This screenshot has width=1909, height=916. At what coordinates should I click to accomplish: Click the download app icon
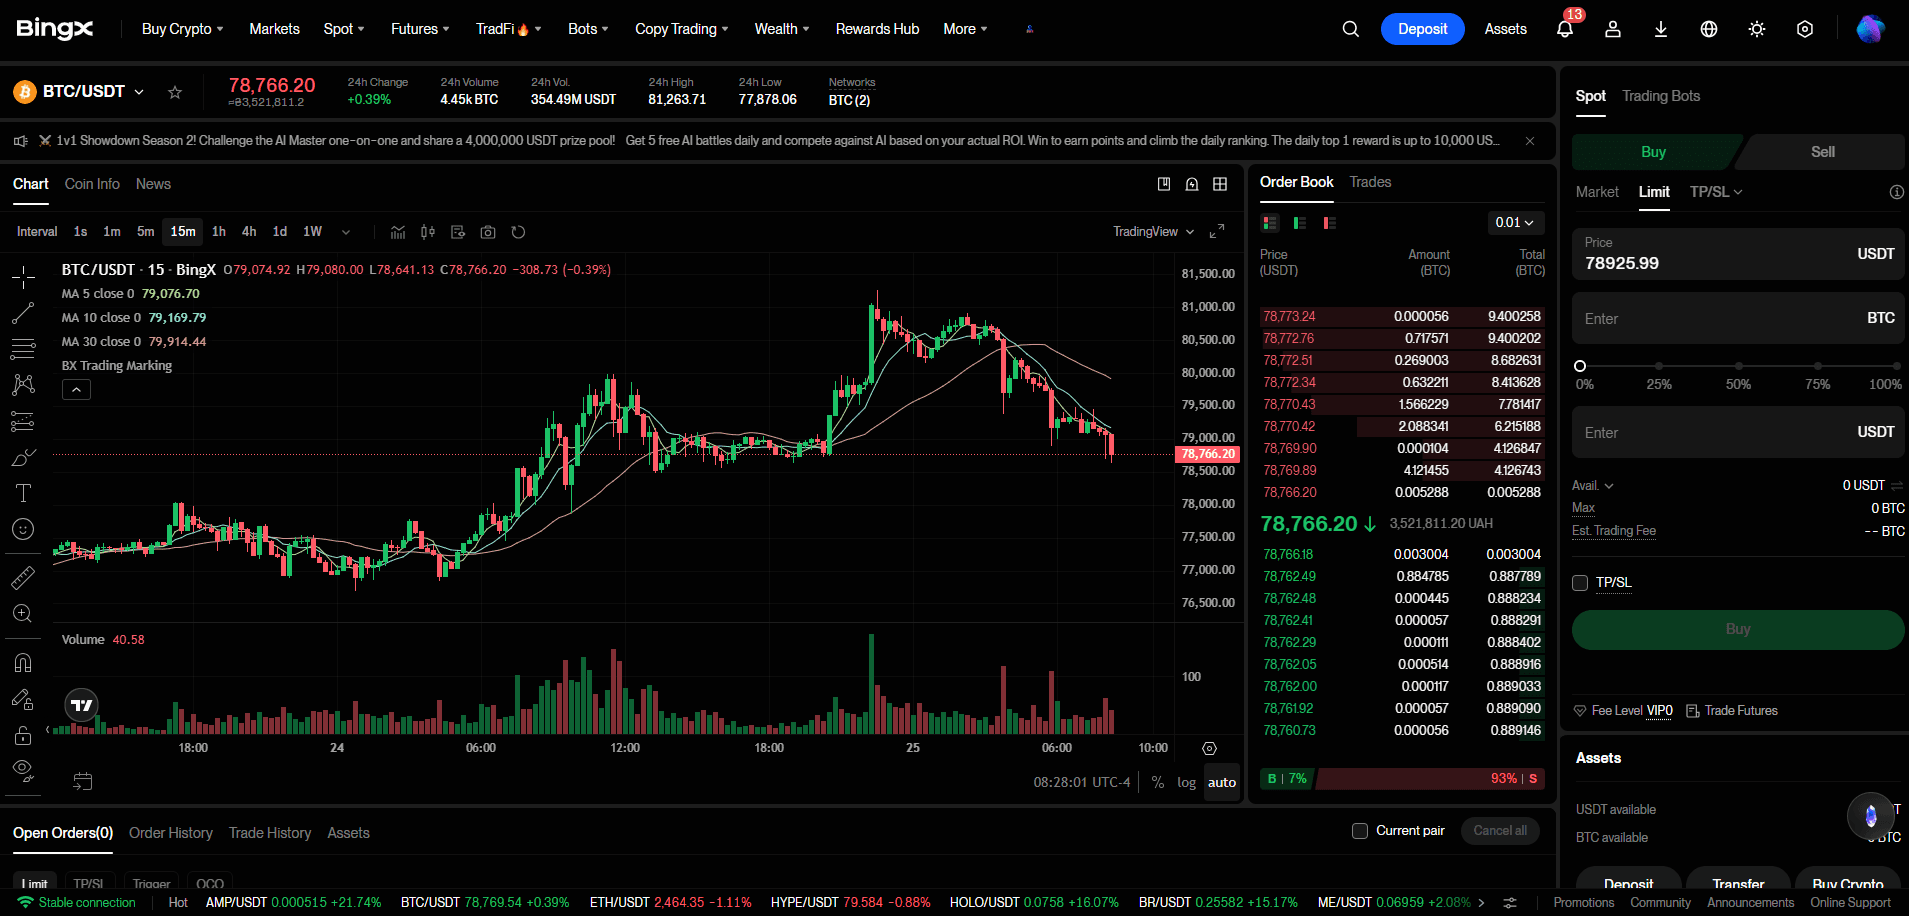[1661, 29]
